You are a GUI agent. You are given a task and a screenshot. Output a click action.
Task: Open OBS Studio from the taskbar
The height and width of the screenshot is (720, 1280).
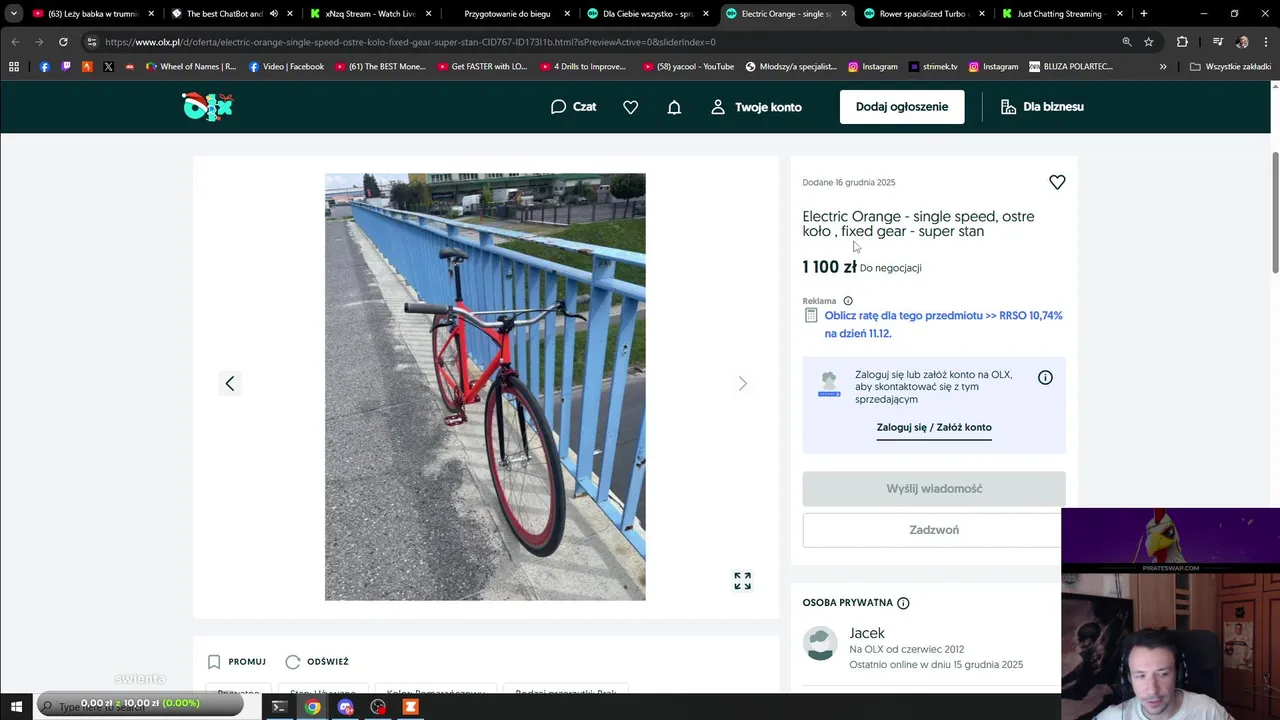click(378, 707)
